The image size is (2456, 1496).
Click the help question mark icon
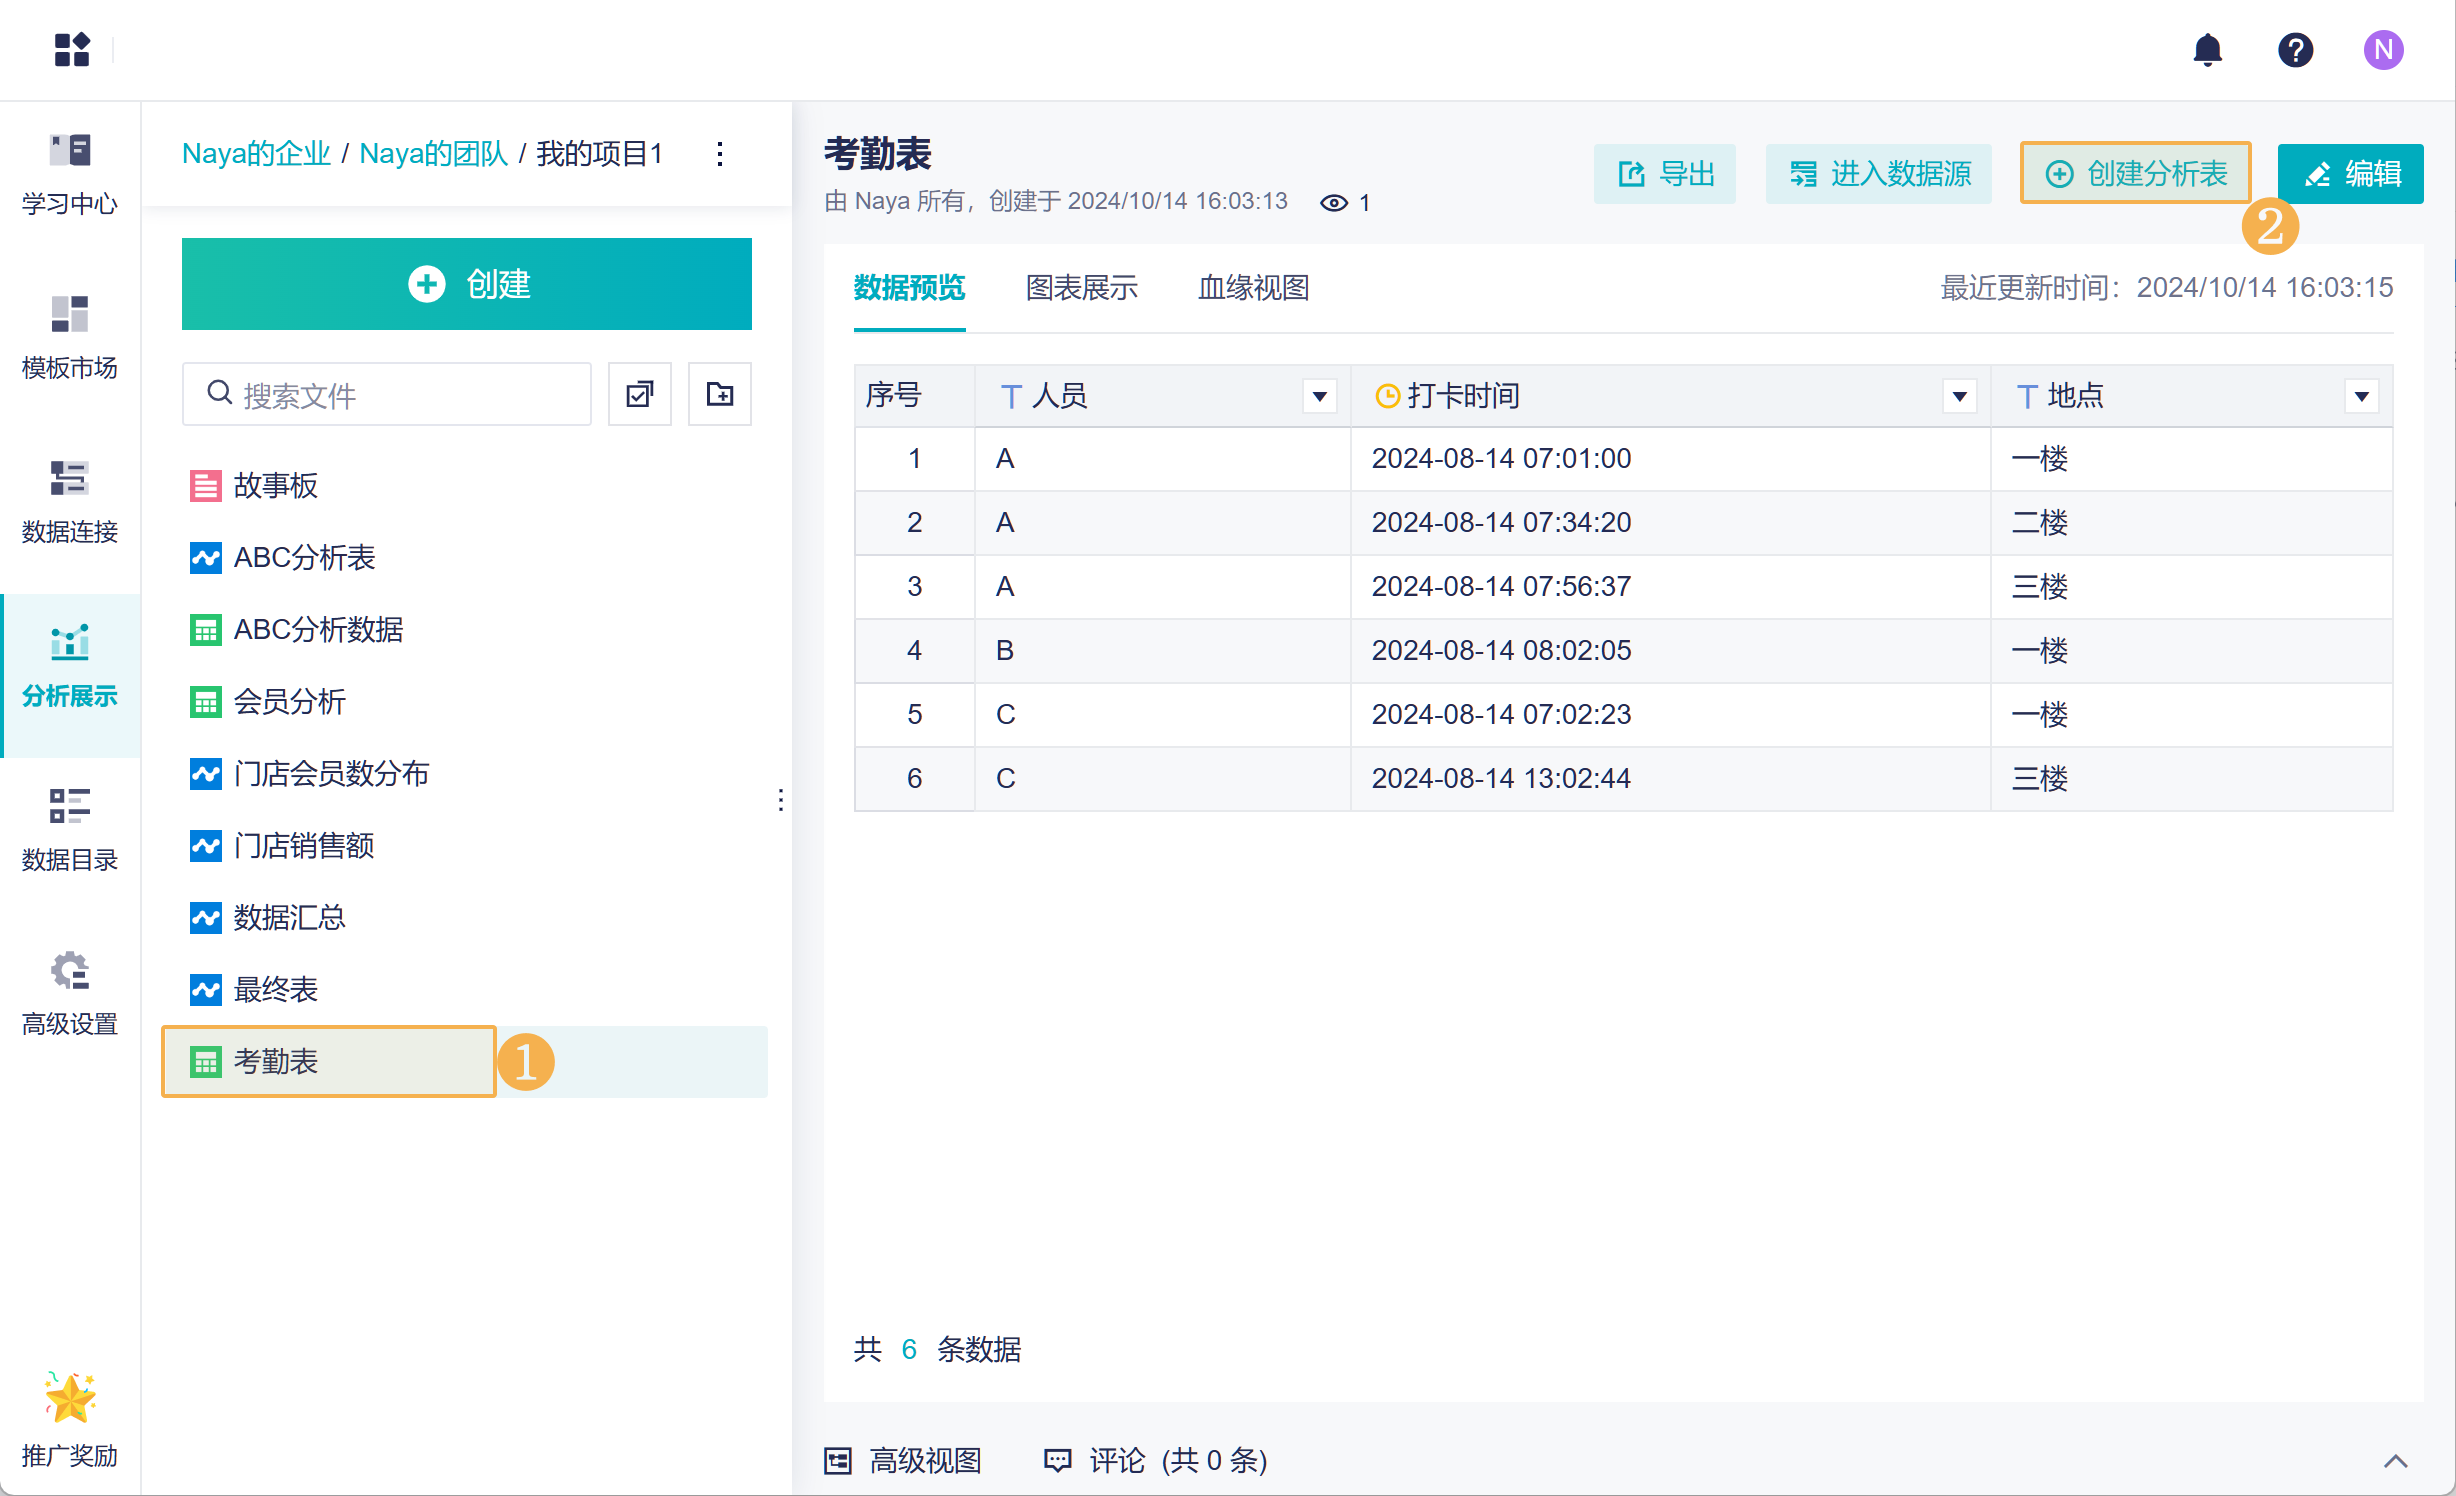[x=2295, y=50]
